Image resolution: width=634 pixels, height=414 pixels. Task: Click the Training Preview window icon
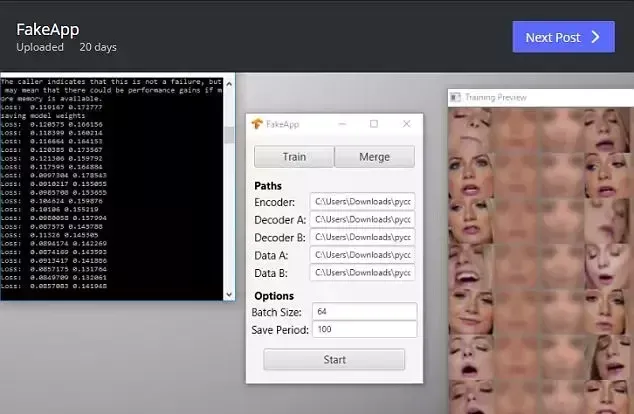pos(456,97)
